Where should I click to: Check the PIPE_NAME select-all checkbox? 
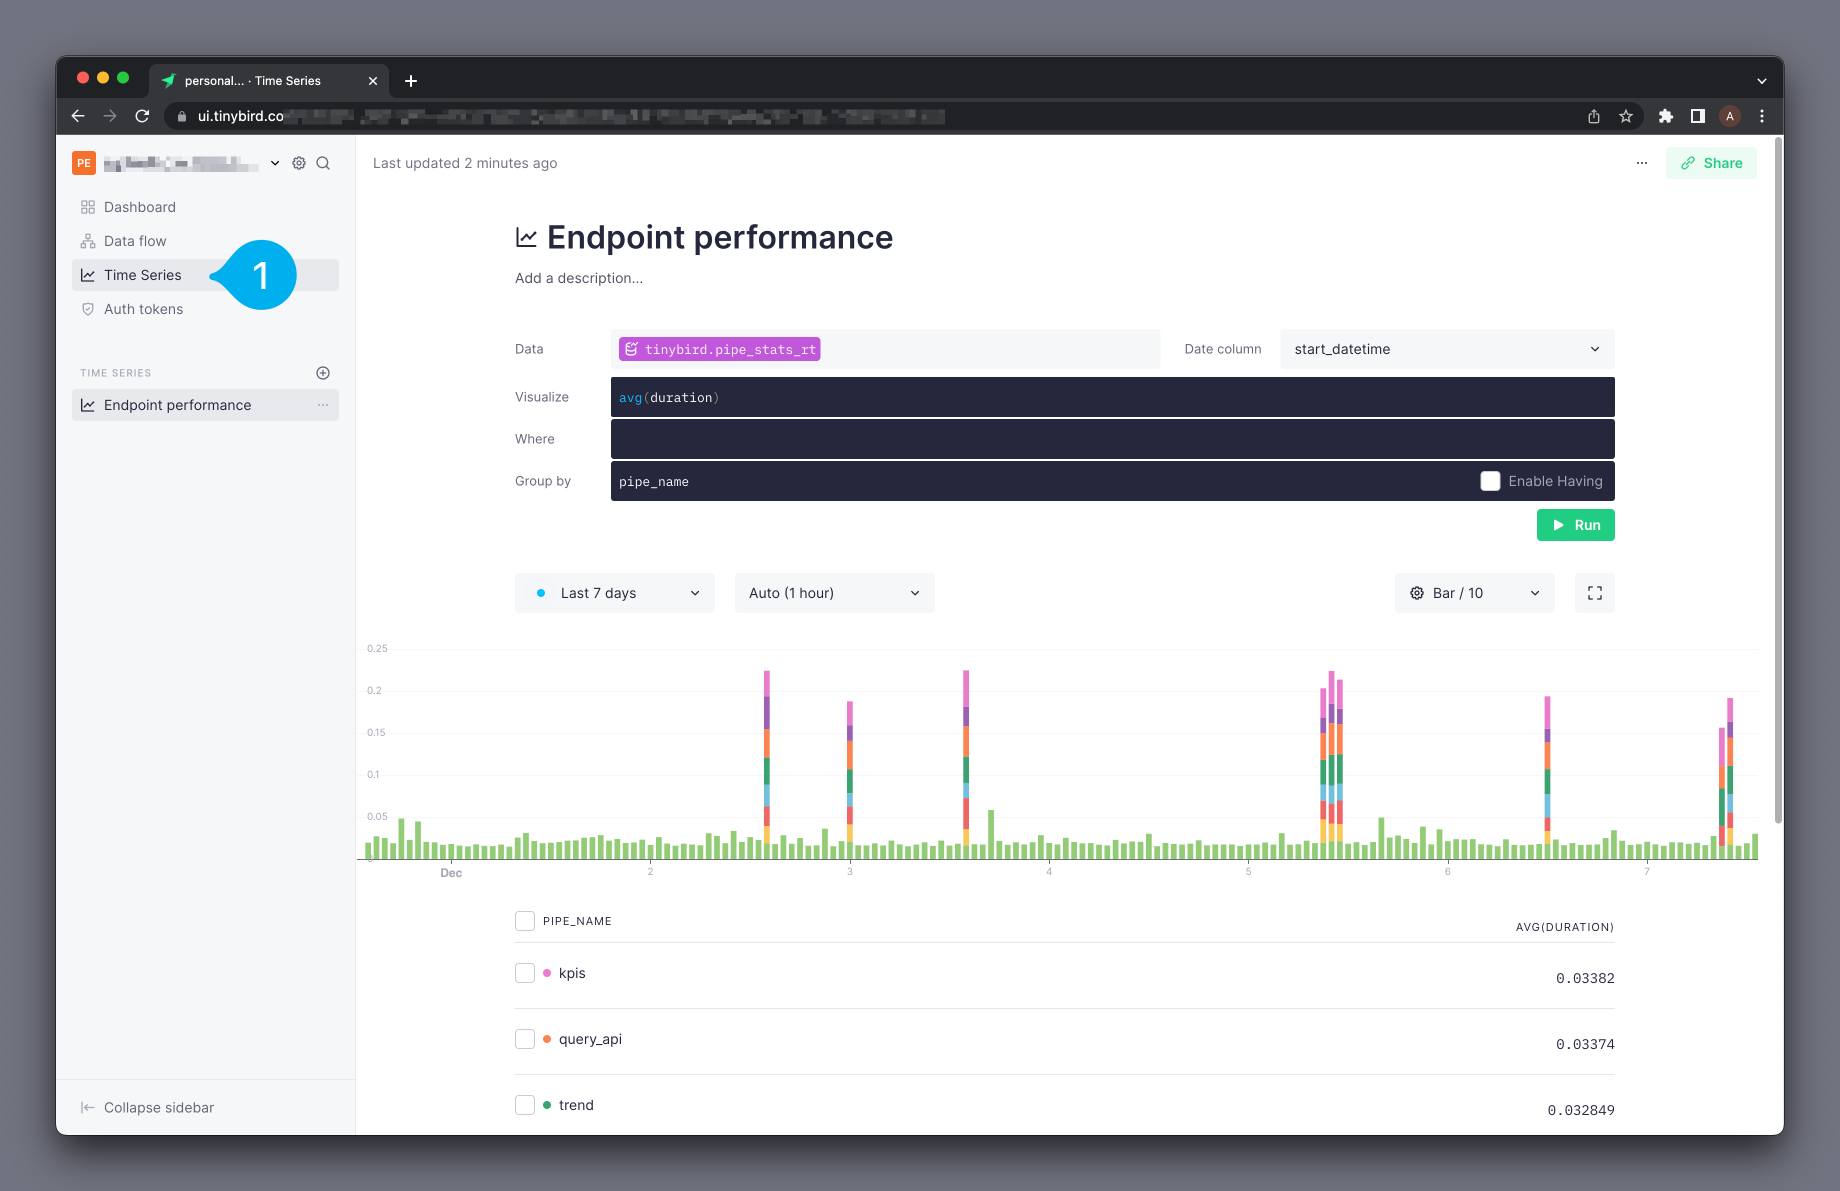525,921
